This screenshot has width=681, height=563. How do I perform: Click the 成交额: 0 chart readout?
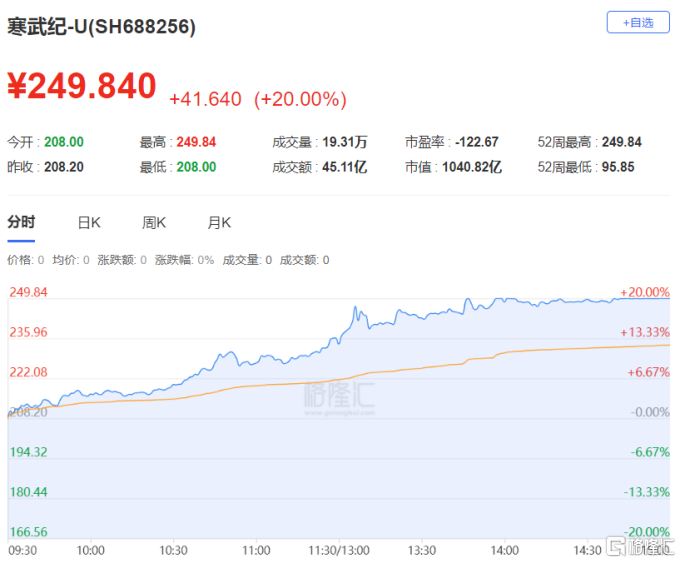point(304,260)
